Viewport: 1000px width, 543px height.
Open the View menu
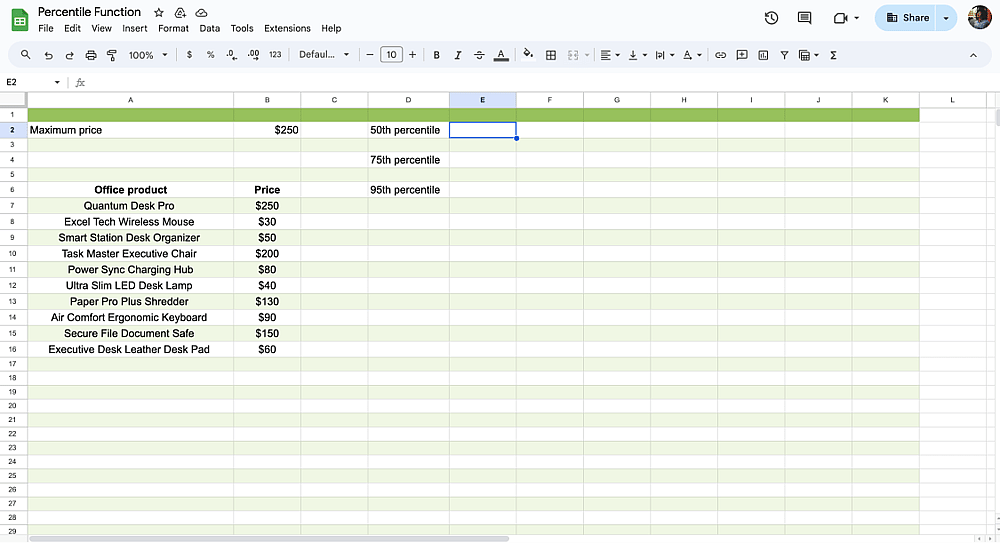pyautogui.click(x=101, y=29)
